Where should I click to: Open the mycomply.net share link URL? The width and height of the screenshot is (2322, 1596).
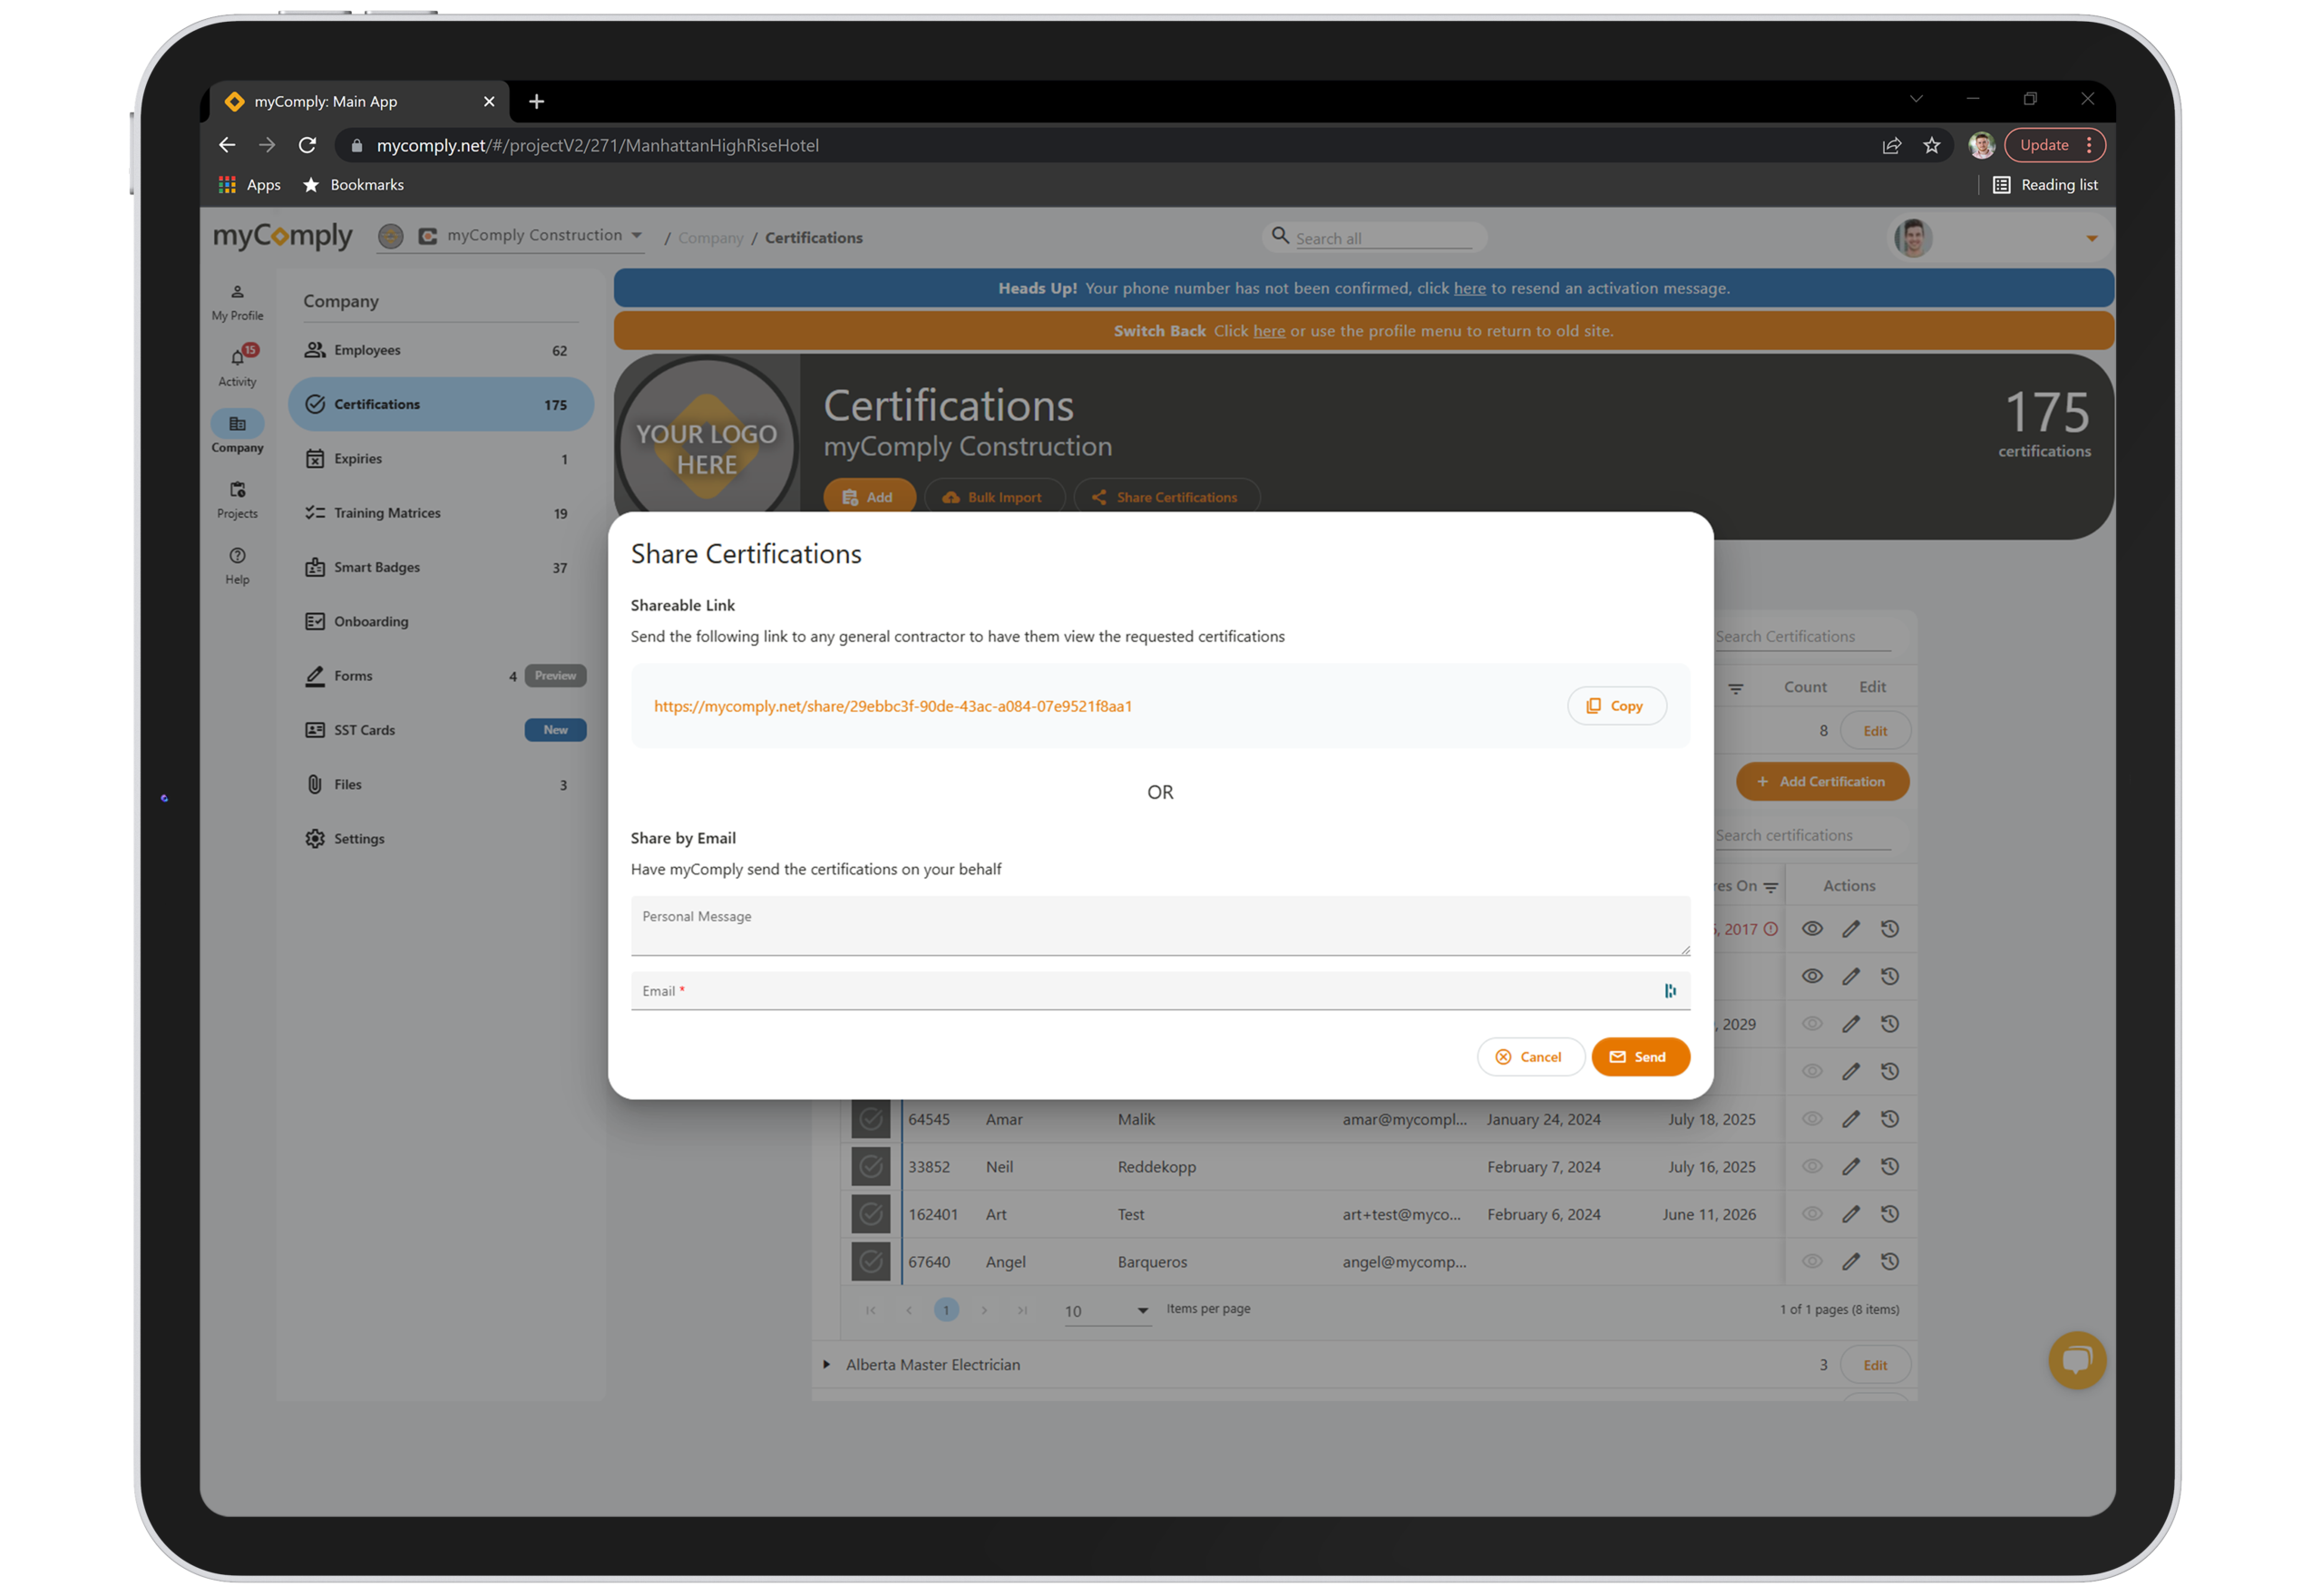(x=892, y=706)
